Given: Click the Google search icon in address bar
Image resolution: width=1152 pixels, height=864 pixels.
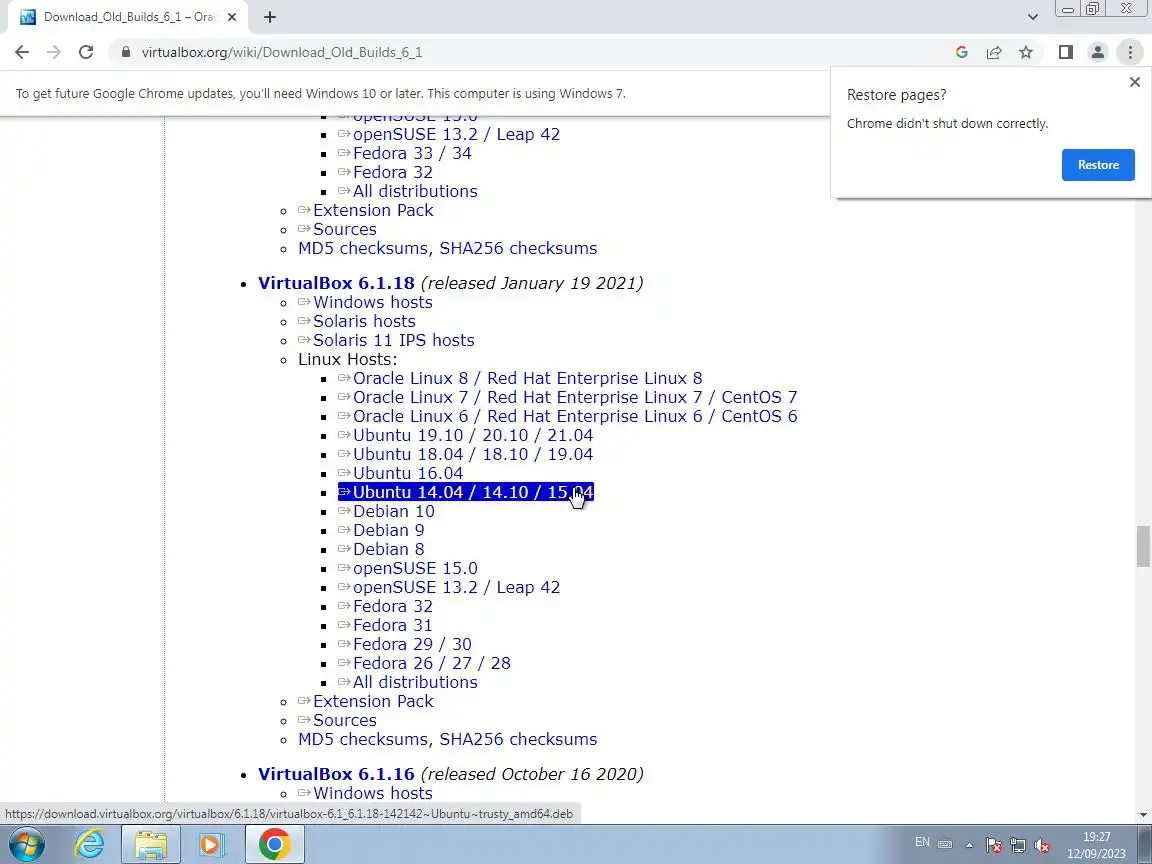Looking at the screenshot, I should click(961, 52).
